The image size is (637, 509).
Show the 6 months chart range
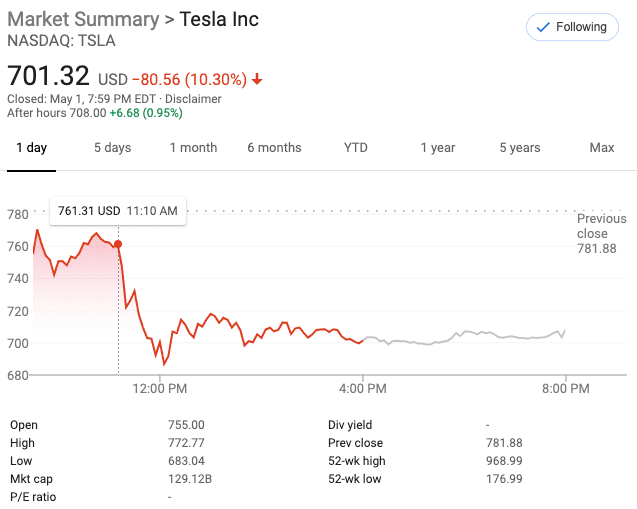coord(274,147)
